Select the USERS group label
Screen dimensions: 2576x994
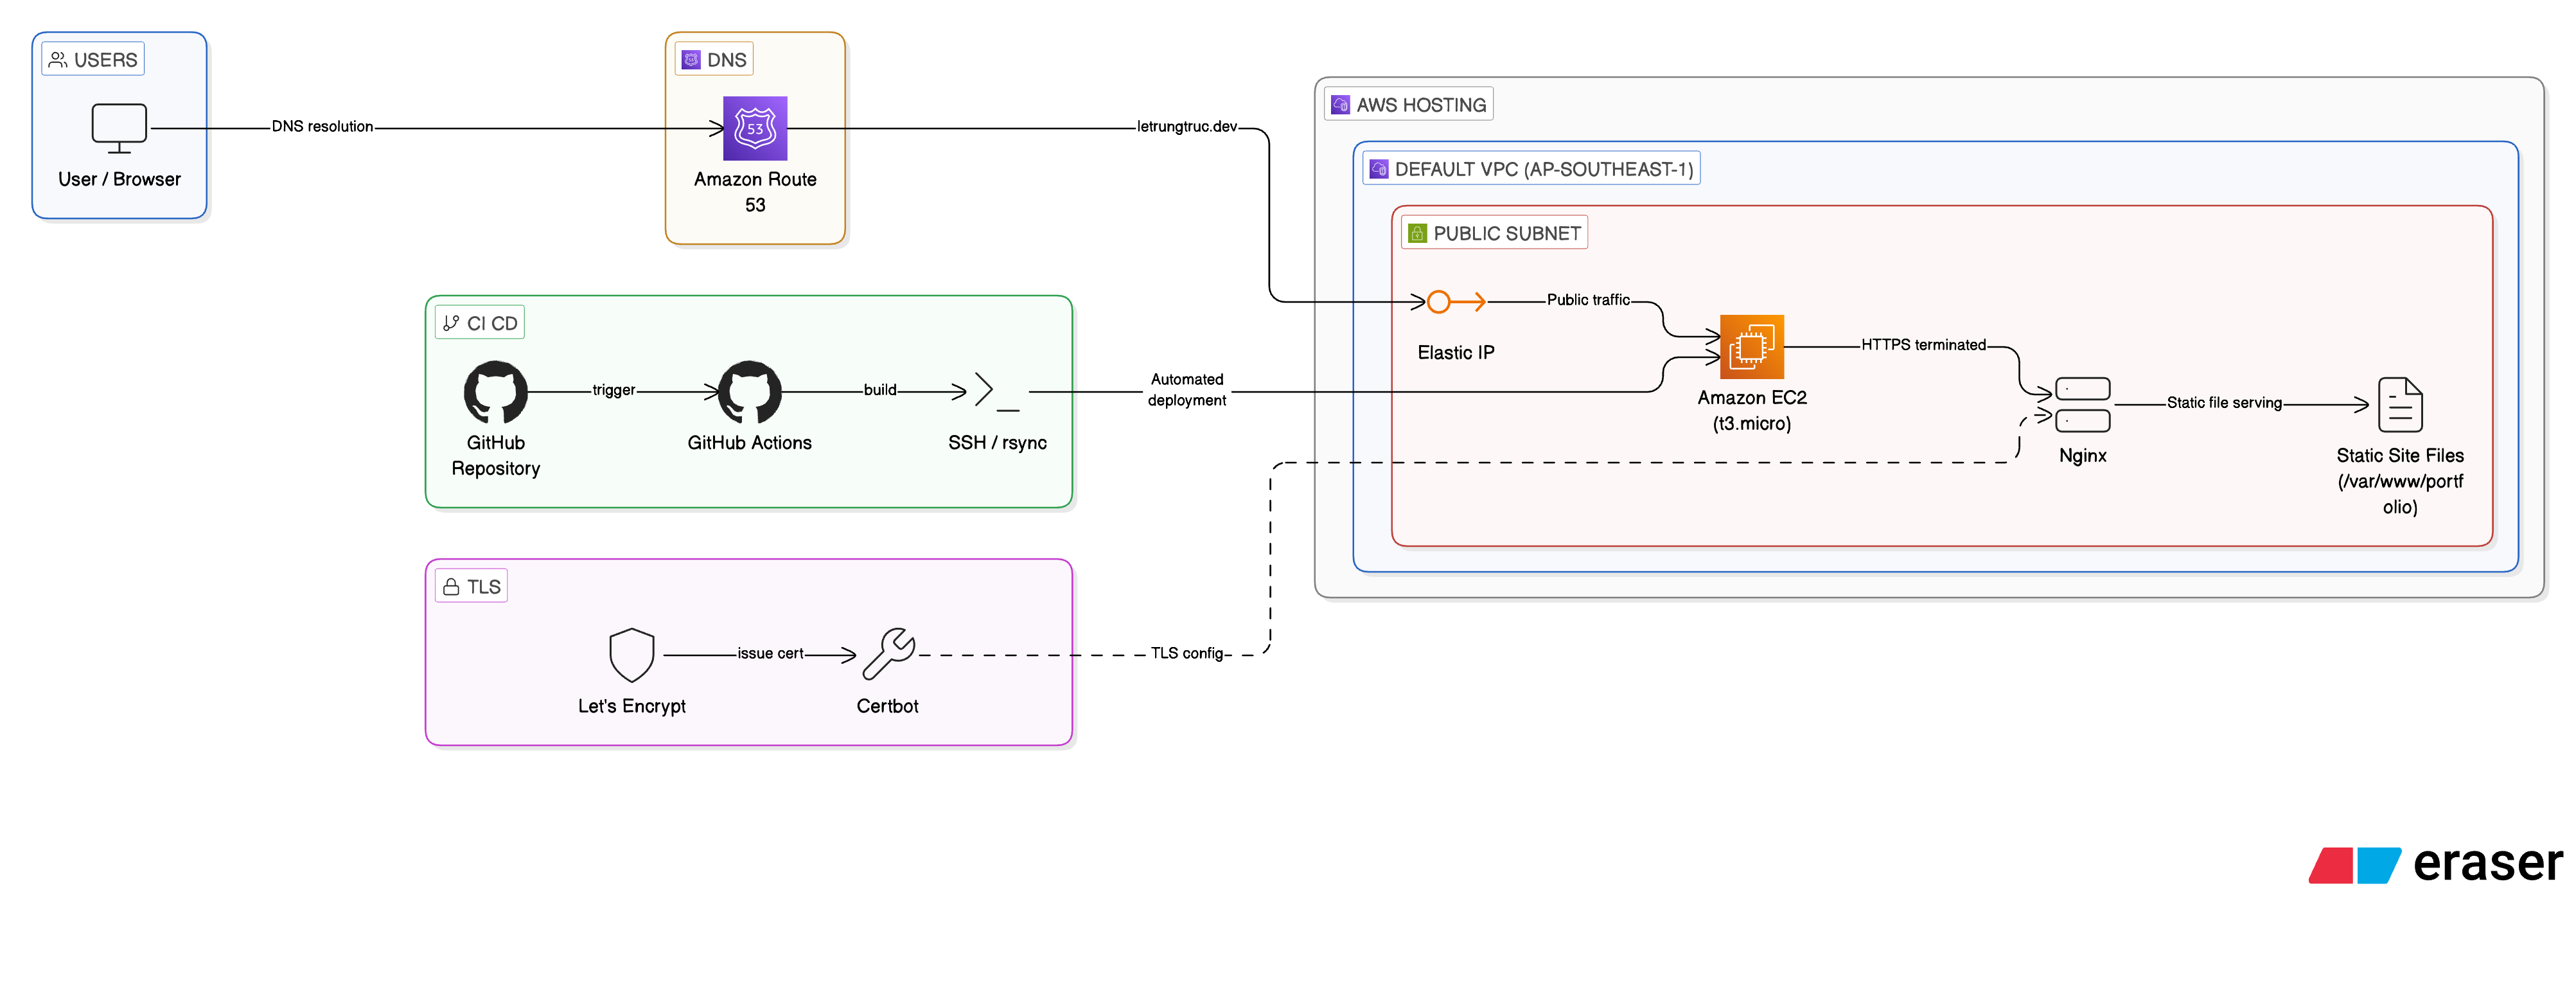point(93,60)
